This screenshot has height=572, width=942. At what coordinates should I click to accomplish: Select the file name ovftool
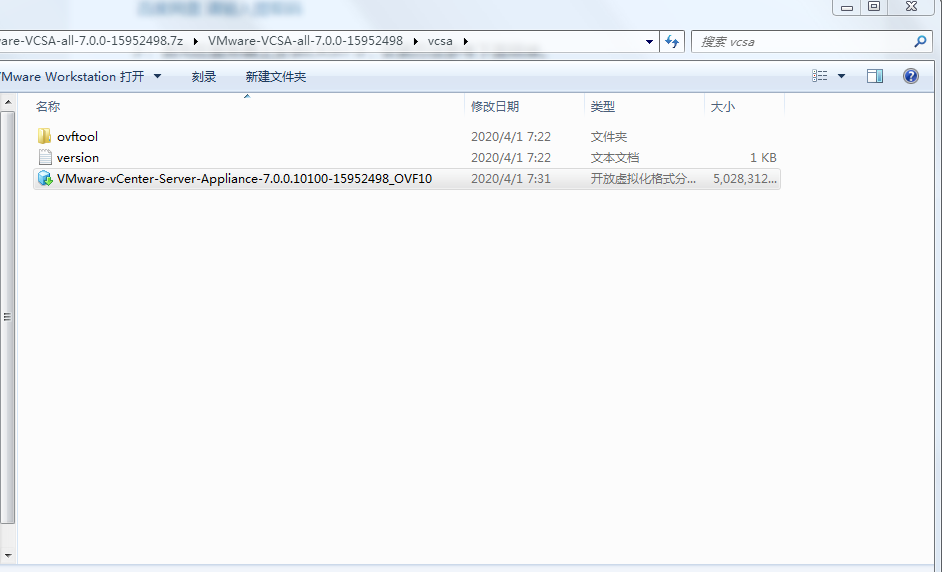click(77, 136)
